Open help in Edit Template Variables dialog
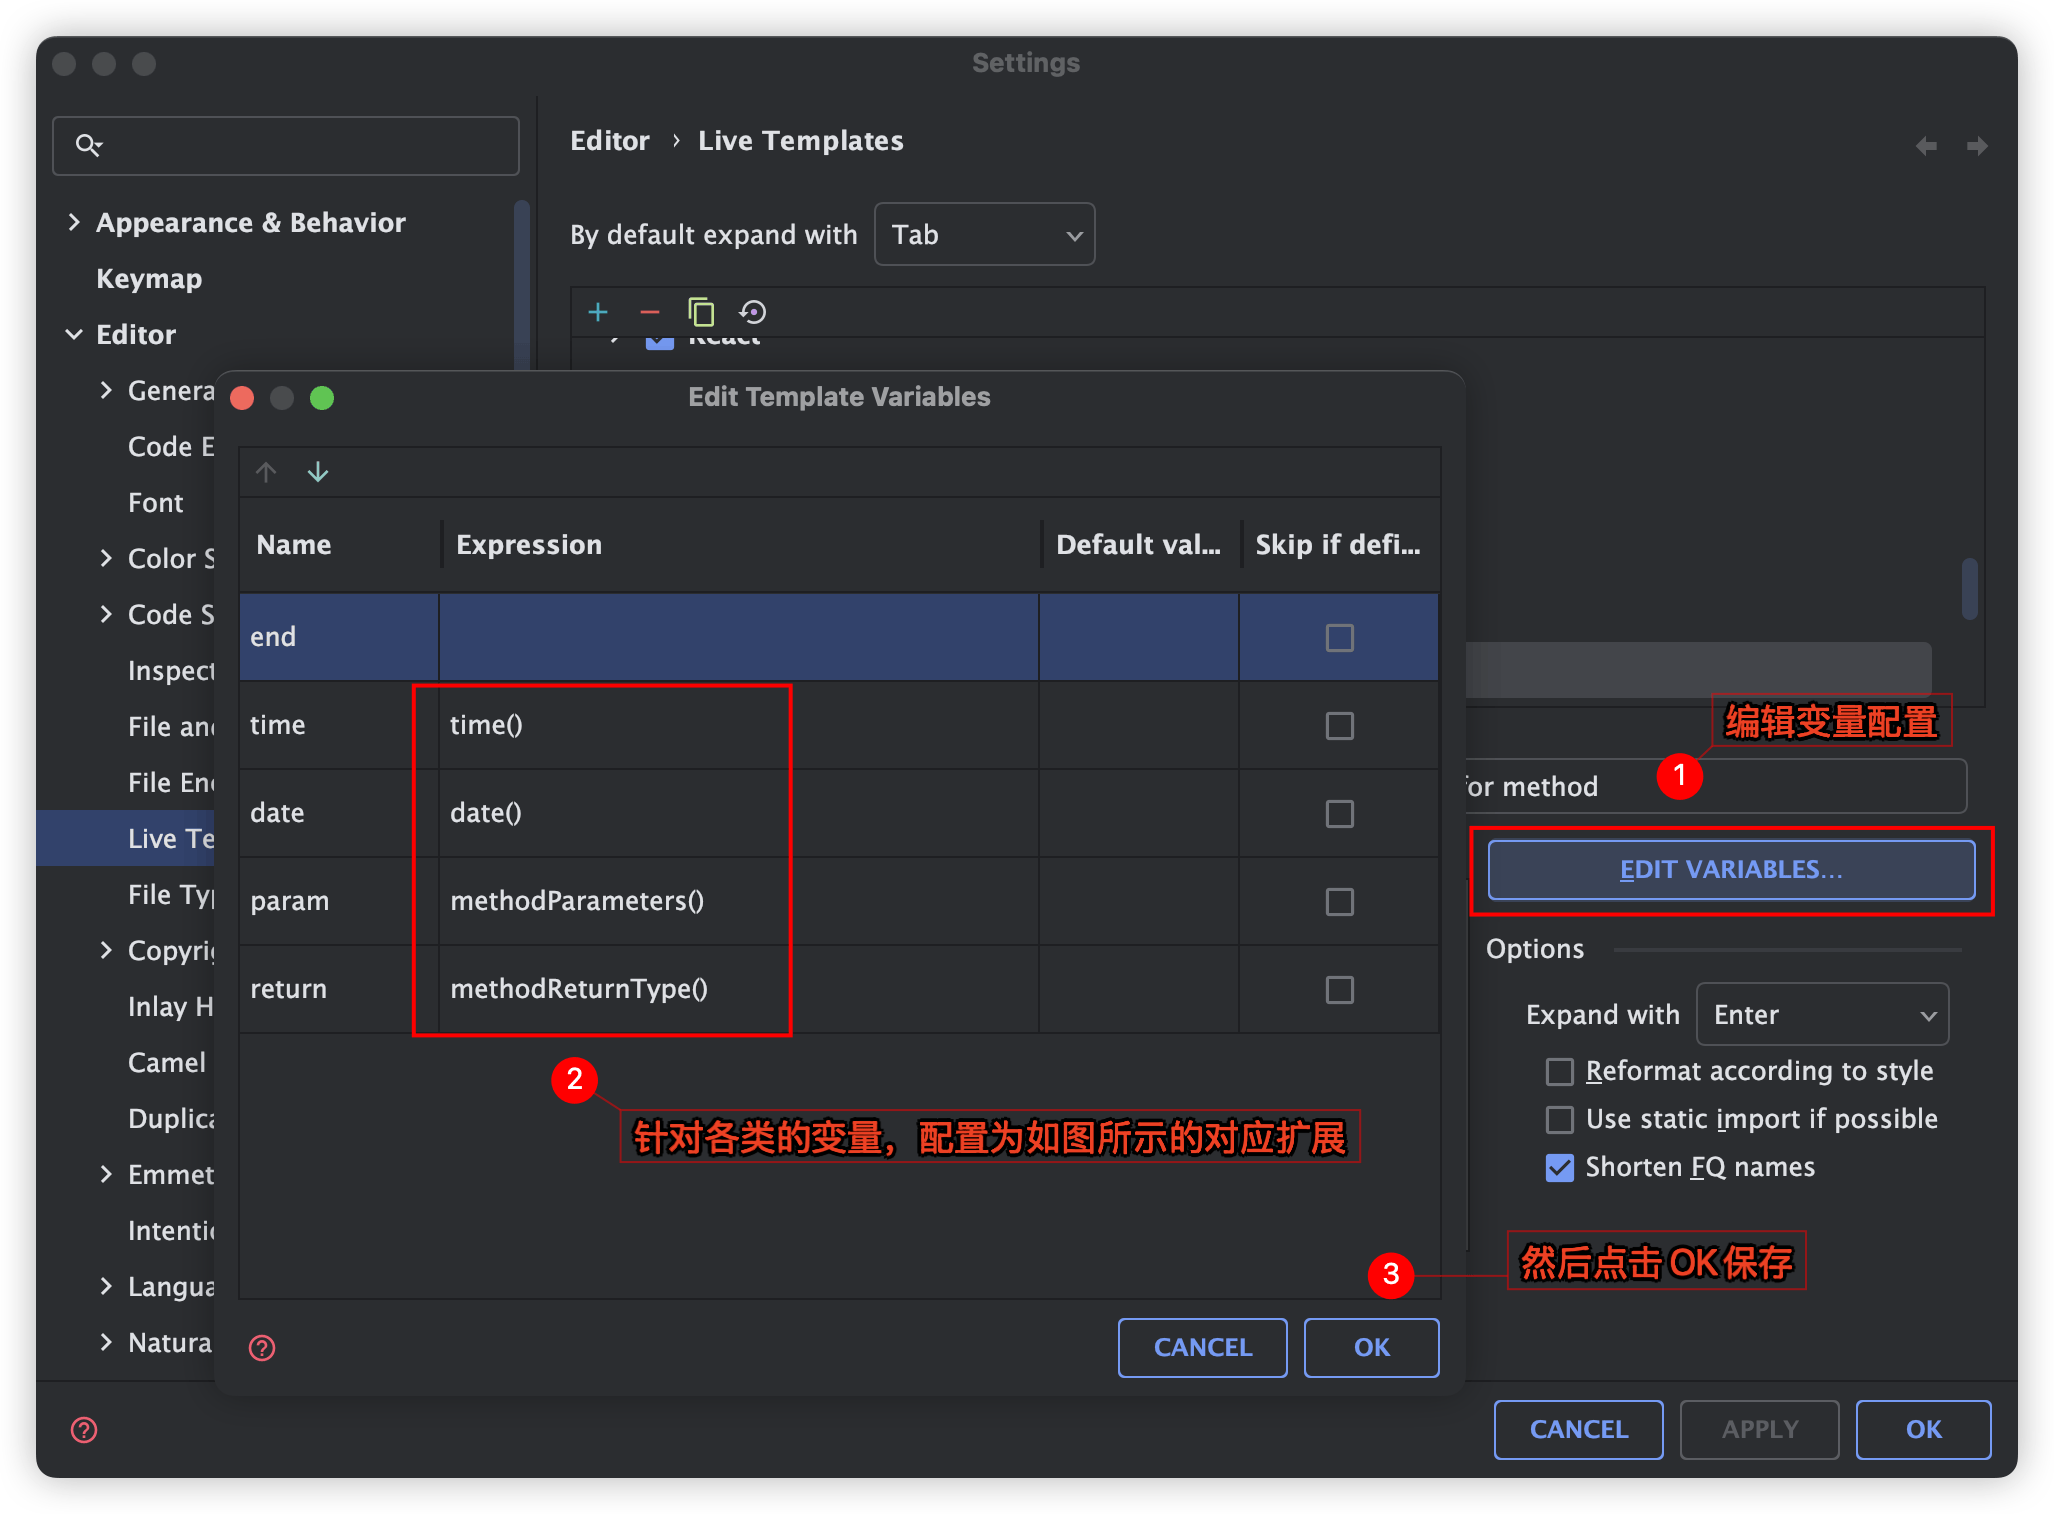 (x=262, y=1348)
